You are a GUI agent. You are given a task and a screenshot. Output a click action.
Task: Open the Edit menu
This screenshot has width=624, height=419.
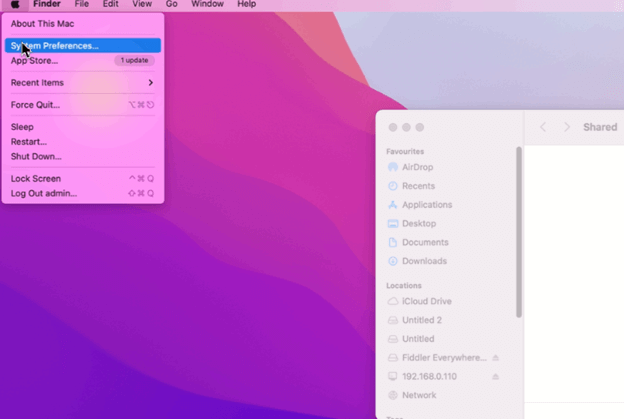coord(110,4)
